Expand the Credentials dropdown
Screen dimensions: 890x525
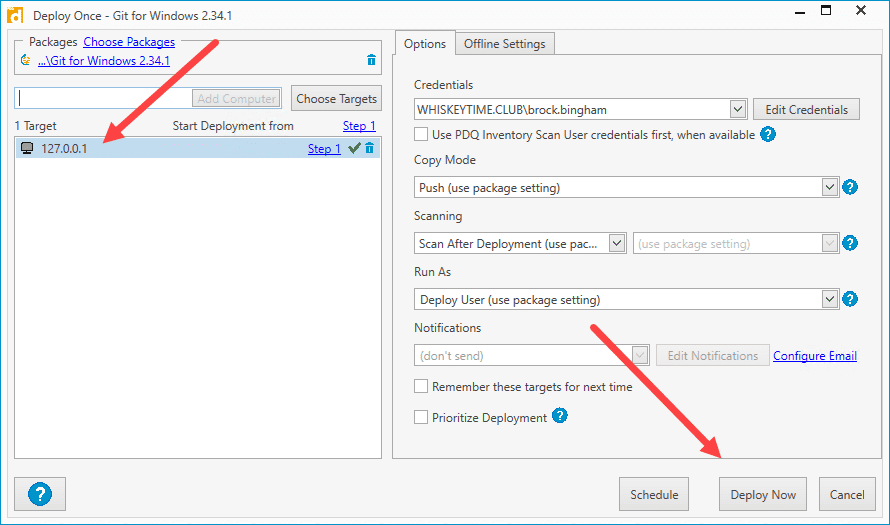[x=737, y=109]
